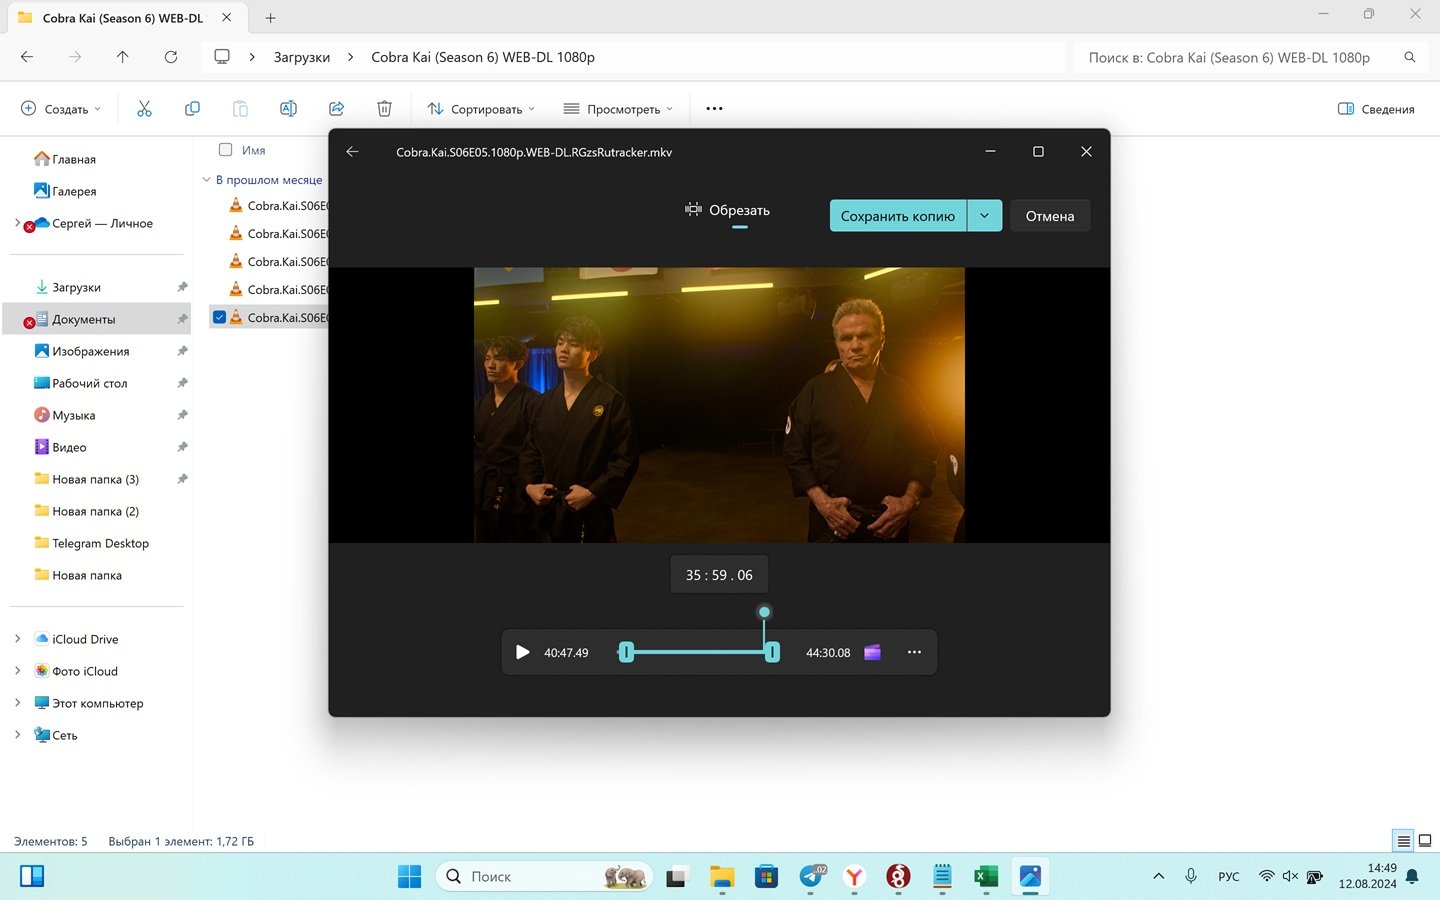Select the Обрезать tab

click(x=727, y=211)
